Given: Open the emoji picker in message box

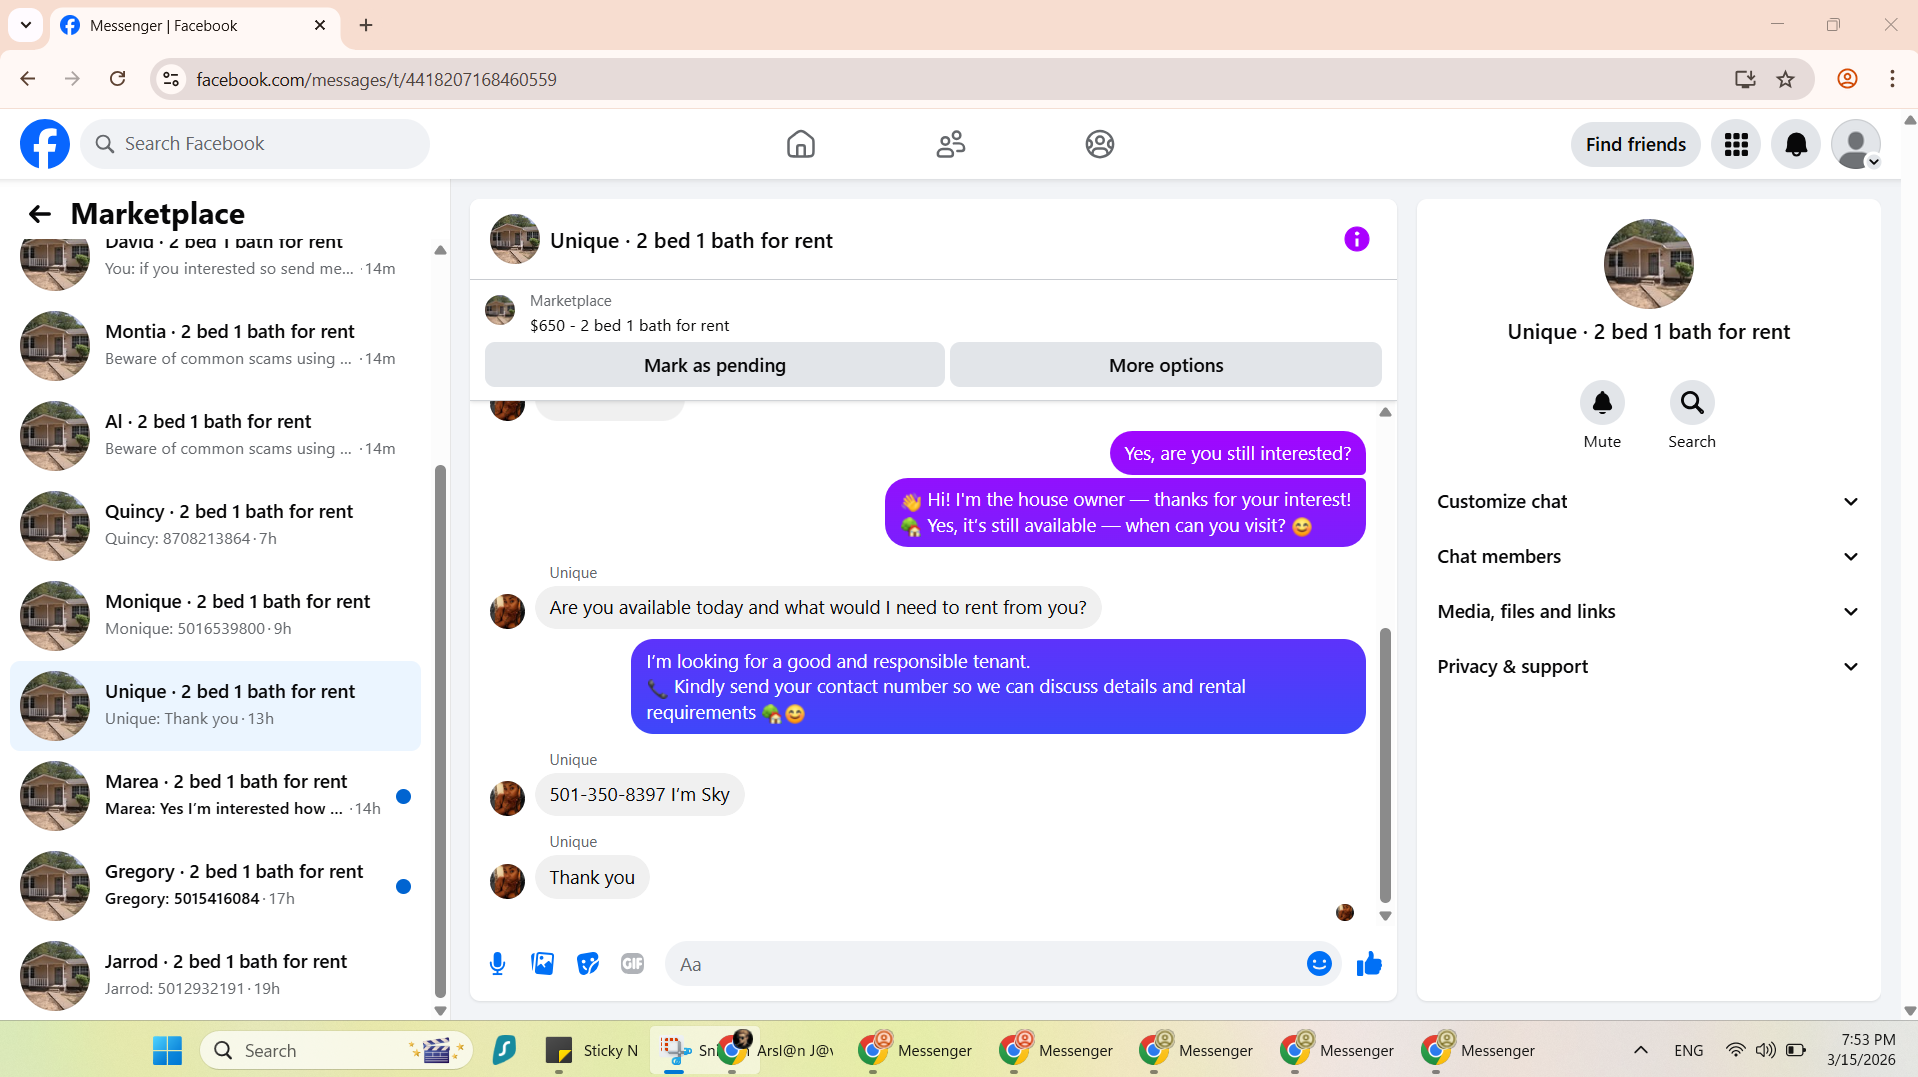Looking at the screenshot, I should coord(1319,964).
